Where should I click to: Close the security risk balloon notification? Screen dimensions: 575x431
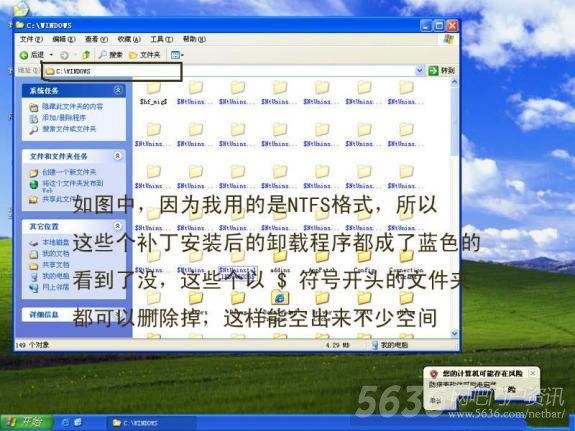tap(532, 373)
